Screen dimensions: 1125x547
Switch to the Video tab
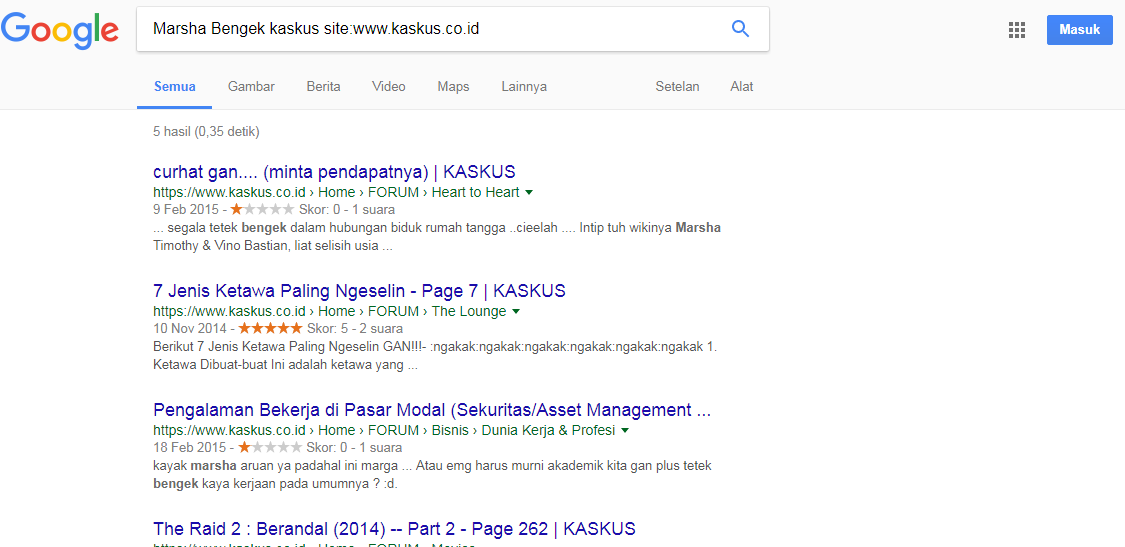coord(389,87)
